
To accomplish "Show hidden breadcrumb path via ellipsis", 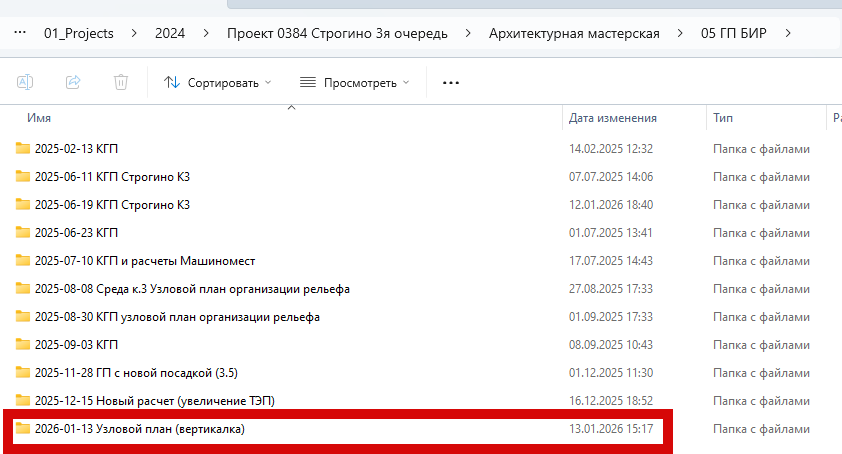I will (20, 33).
